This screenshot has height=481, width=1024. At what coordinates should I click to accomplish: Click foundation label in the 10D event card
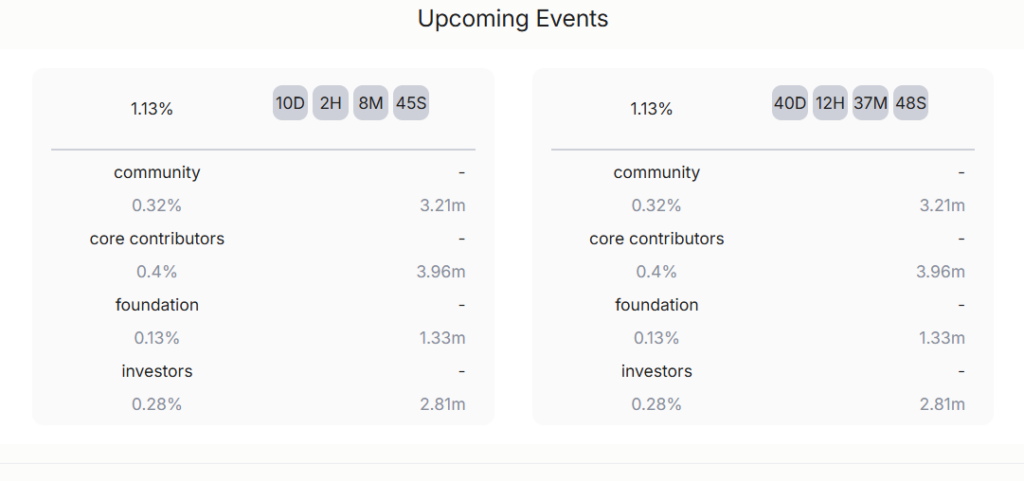click(157, 305)
